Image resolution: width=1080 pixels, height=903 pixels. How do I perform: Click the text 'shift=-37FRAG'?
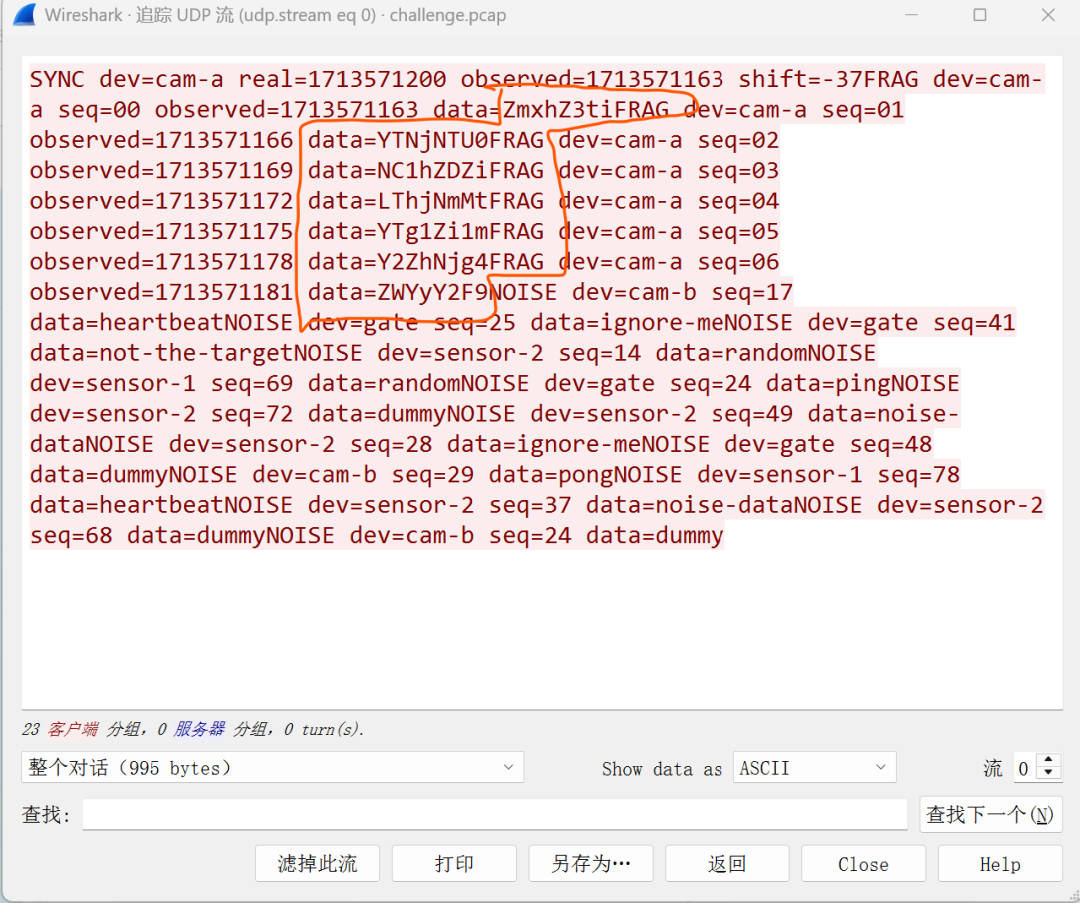coord(829,79)
